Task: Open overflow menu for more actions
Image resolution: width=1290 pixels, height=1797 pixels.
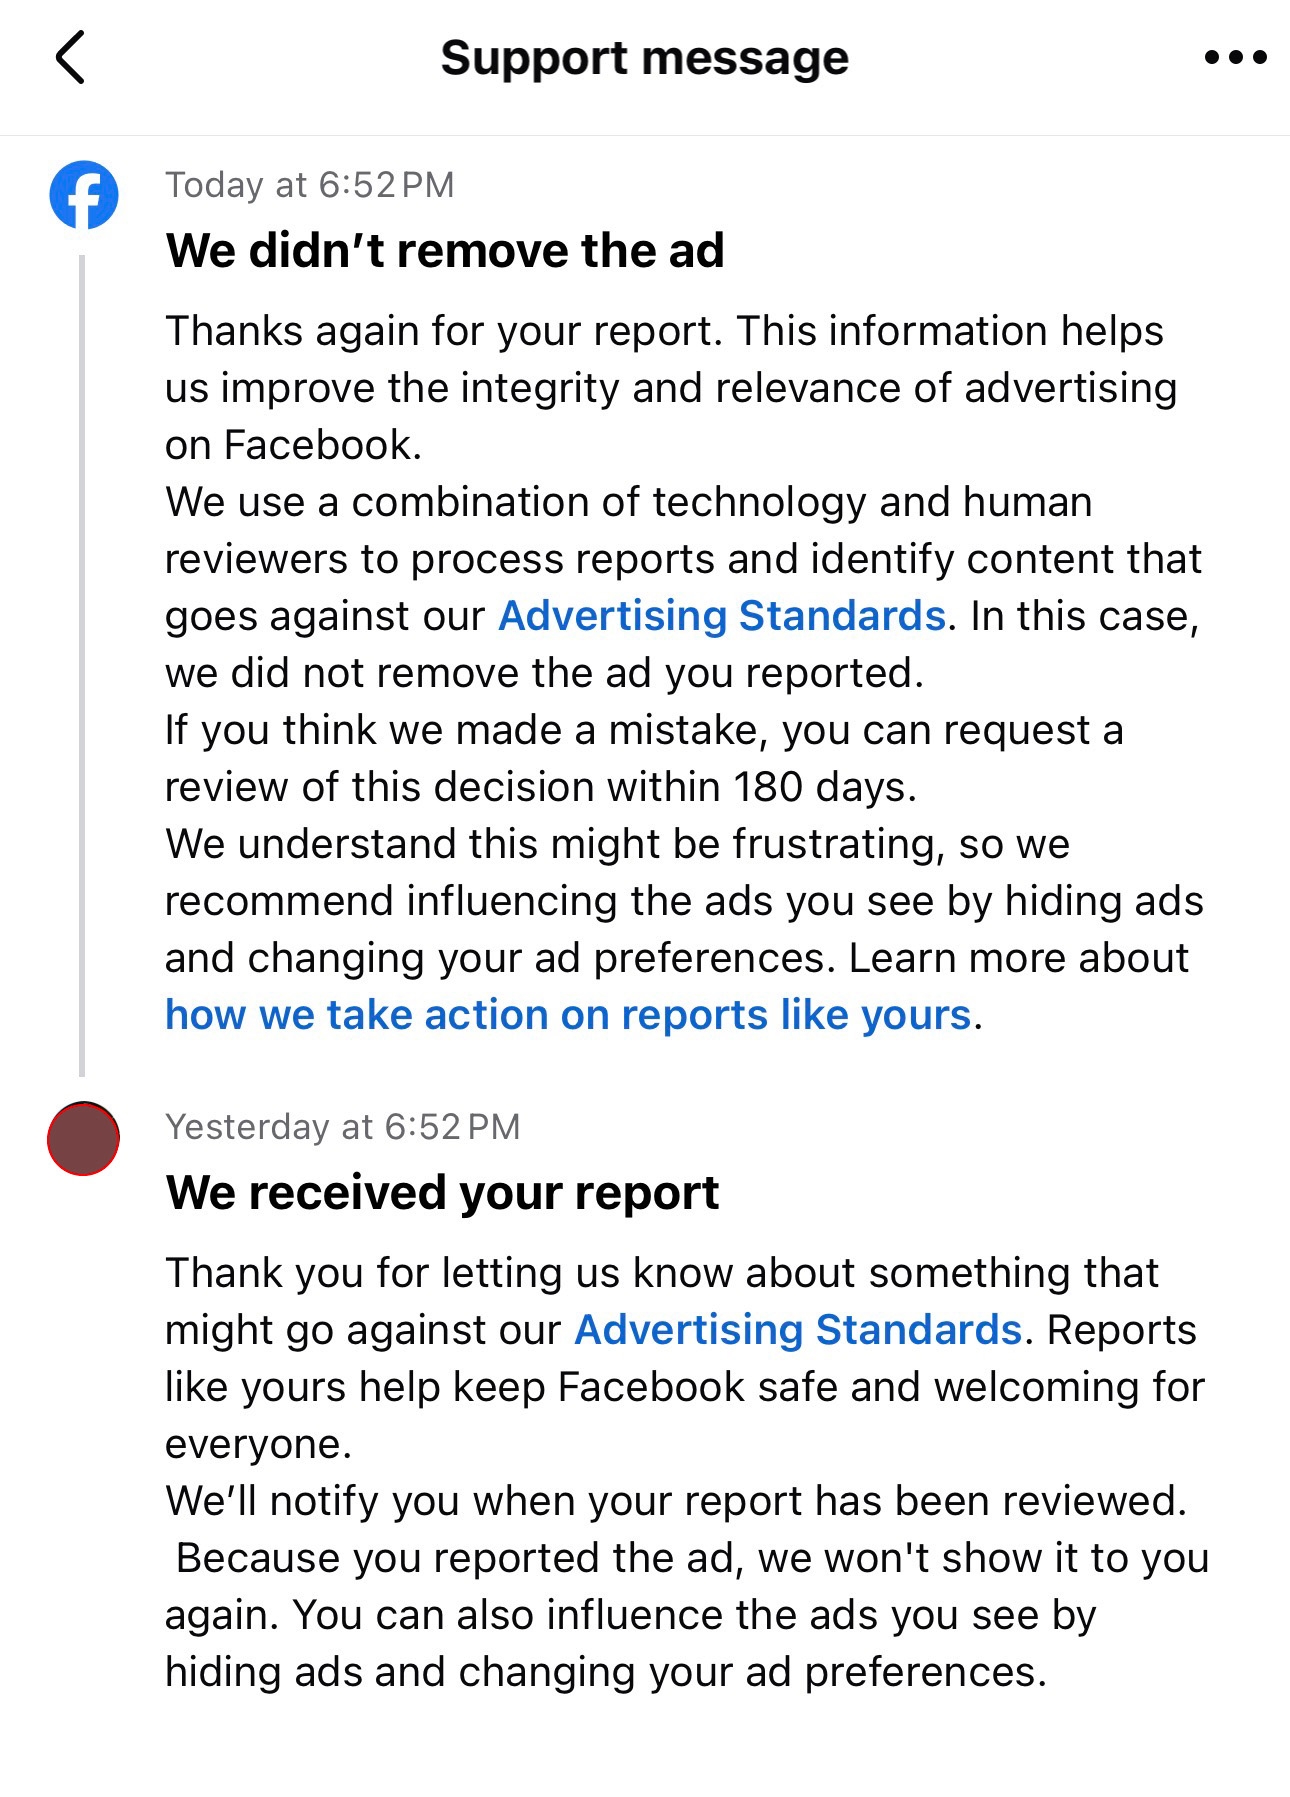Action: click(x=1235, y=58)
